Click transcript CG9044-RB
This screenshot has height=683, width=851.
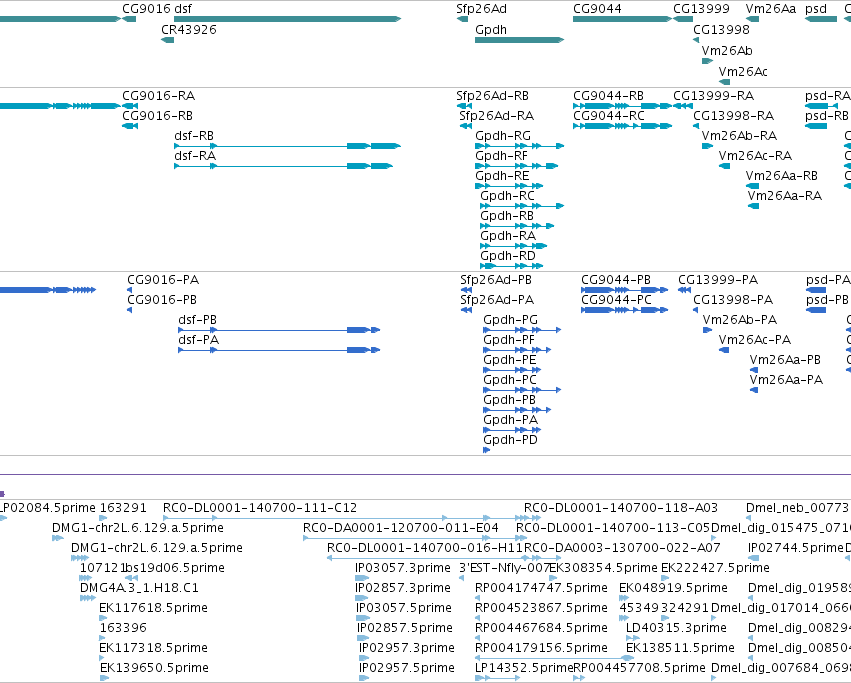(608, 96)
